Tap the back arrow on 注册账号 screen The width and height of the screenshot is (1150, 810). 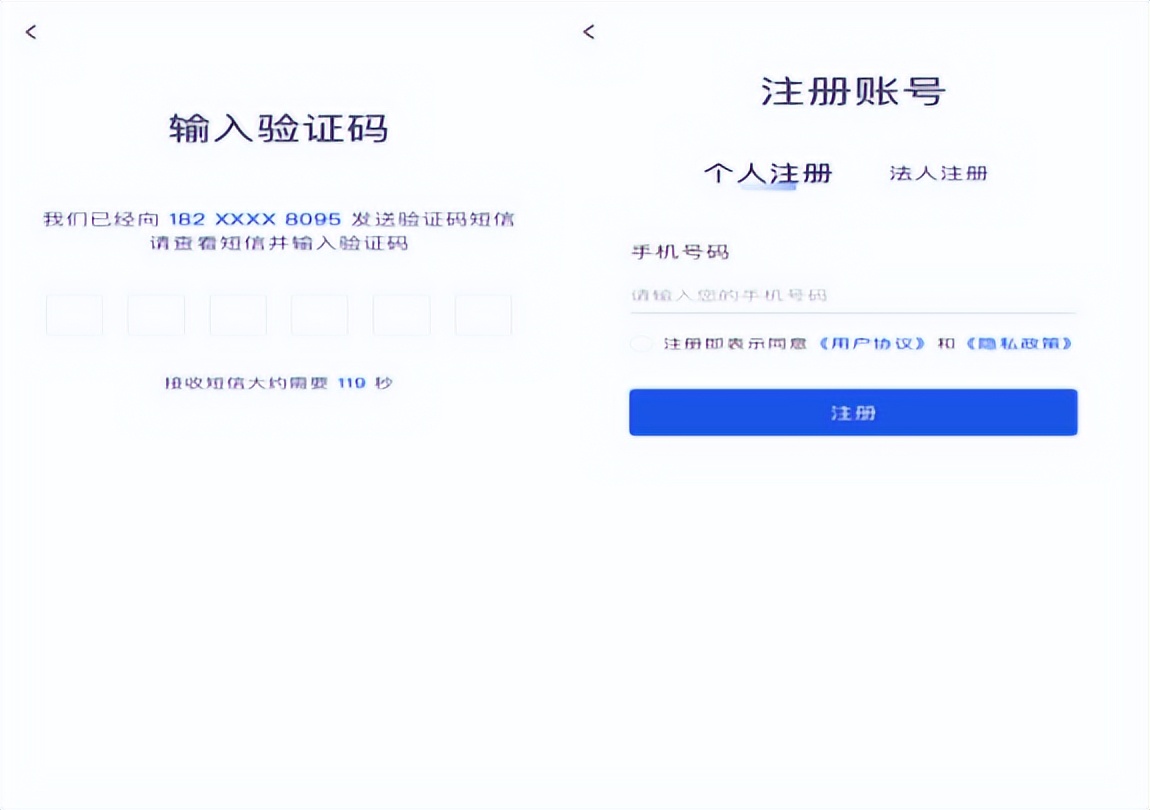coord(588,32)
